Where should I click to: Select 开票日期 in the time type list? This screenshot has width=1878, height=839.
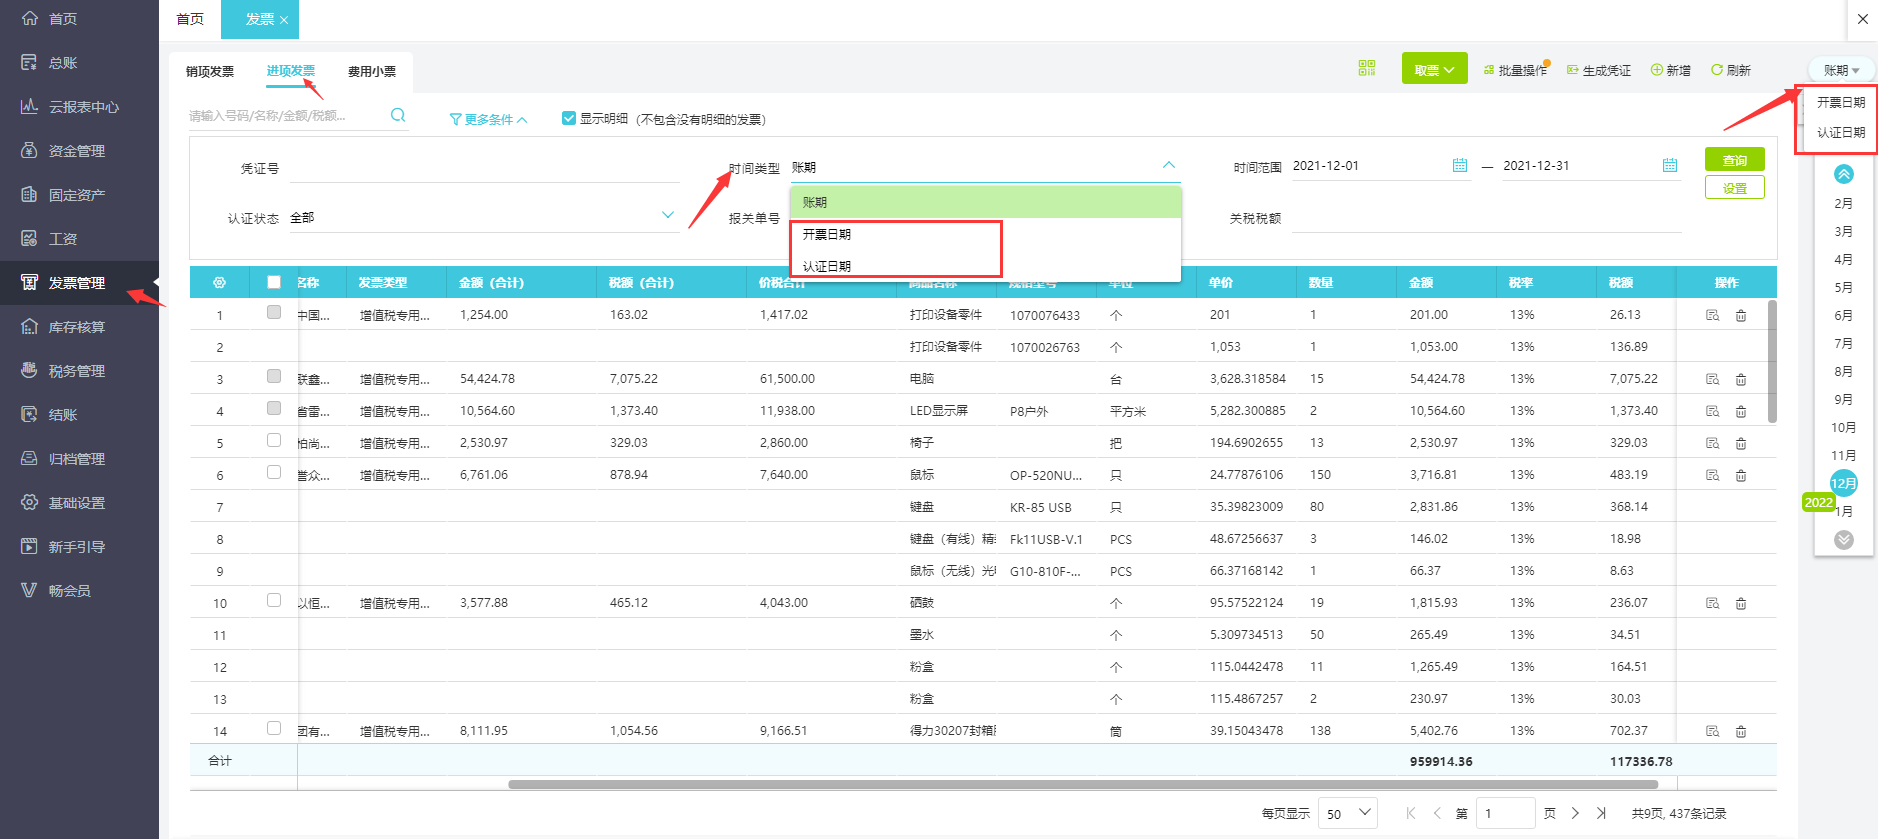point(827,234)
